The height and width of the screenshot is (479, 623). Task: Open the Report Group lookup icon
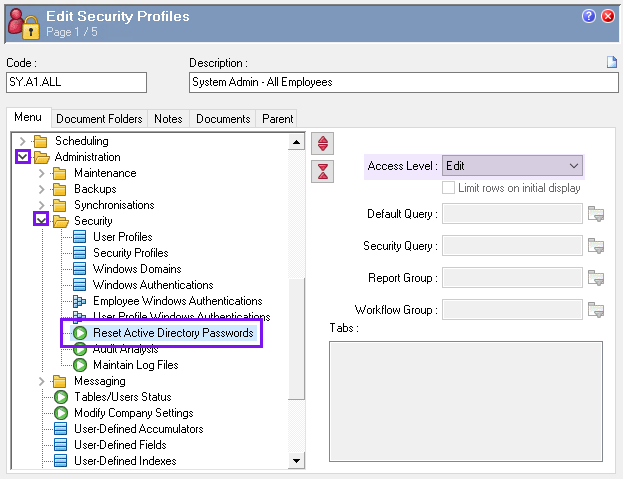596,278
